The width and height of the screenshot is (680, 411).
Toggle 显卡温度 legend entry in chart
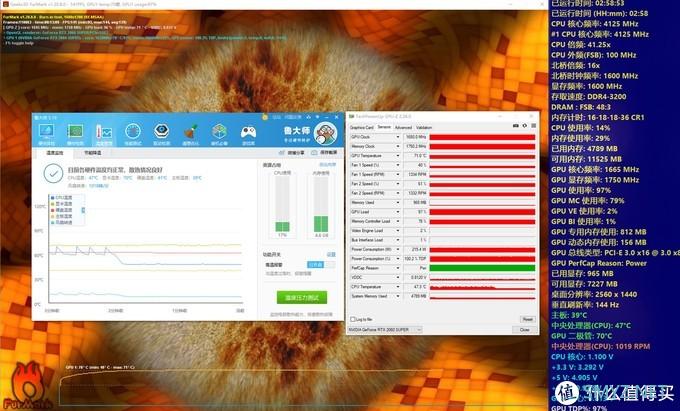[x=62, y=204]
